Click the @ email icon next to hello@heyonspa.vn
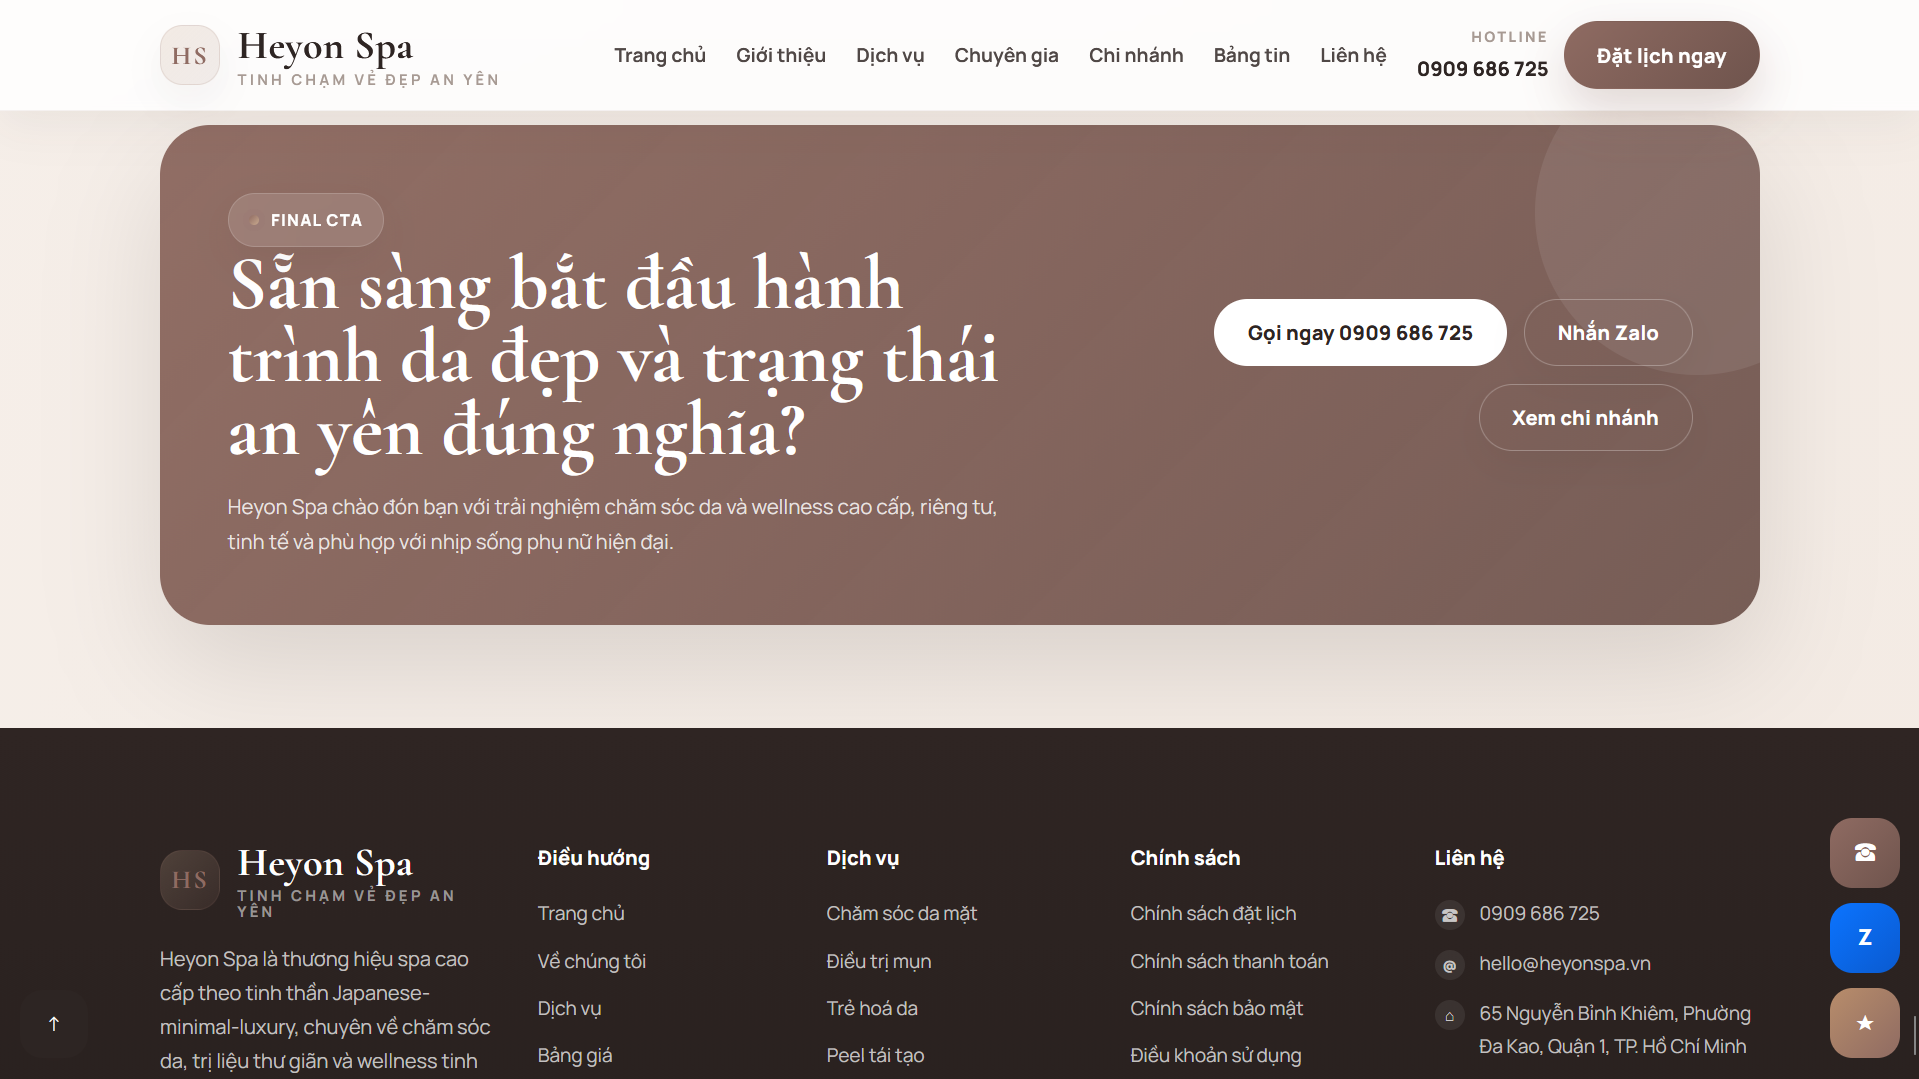 pyautogui.click(x=1449, y=965)
